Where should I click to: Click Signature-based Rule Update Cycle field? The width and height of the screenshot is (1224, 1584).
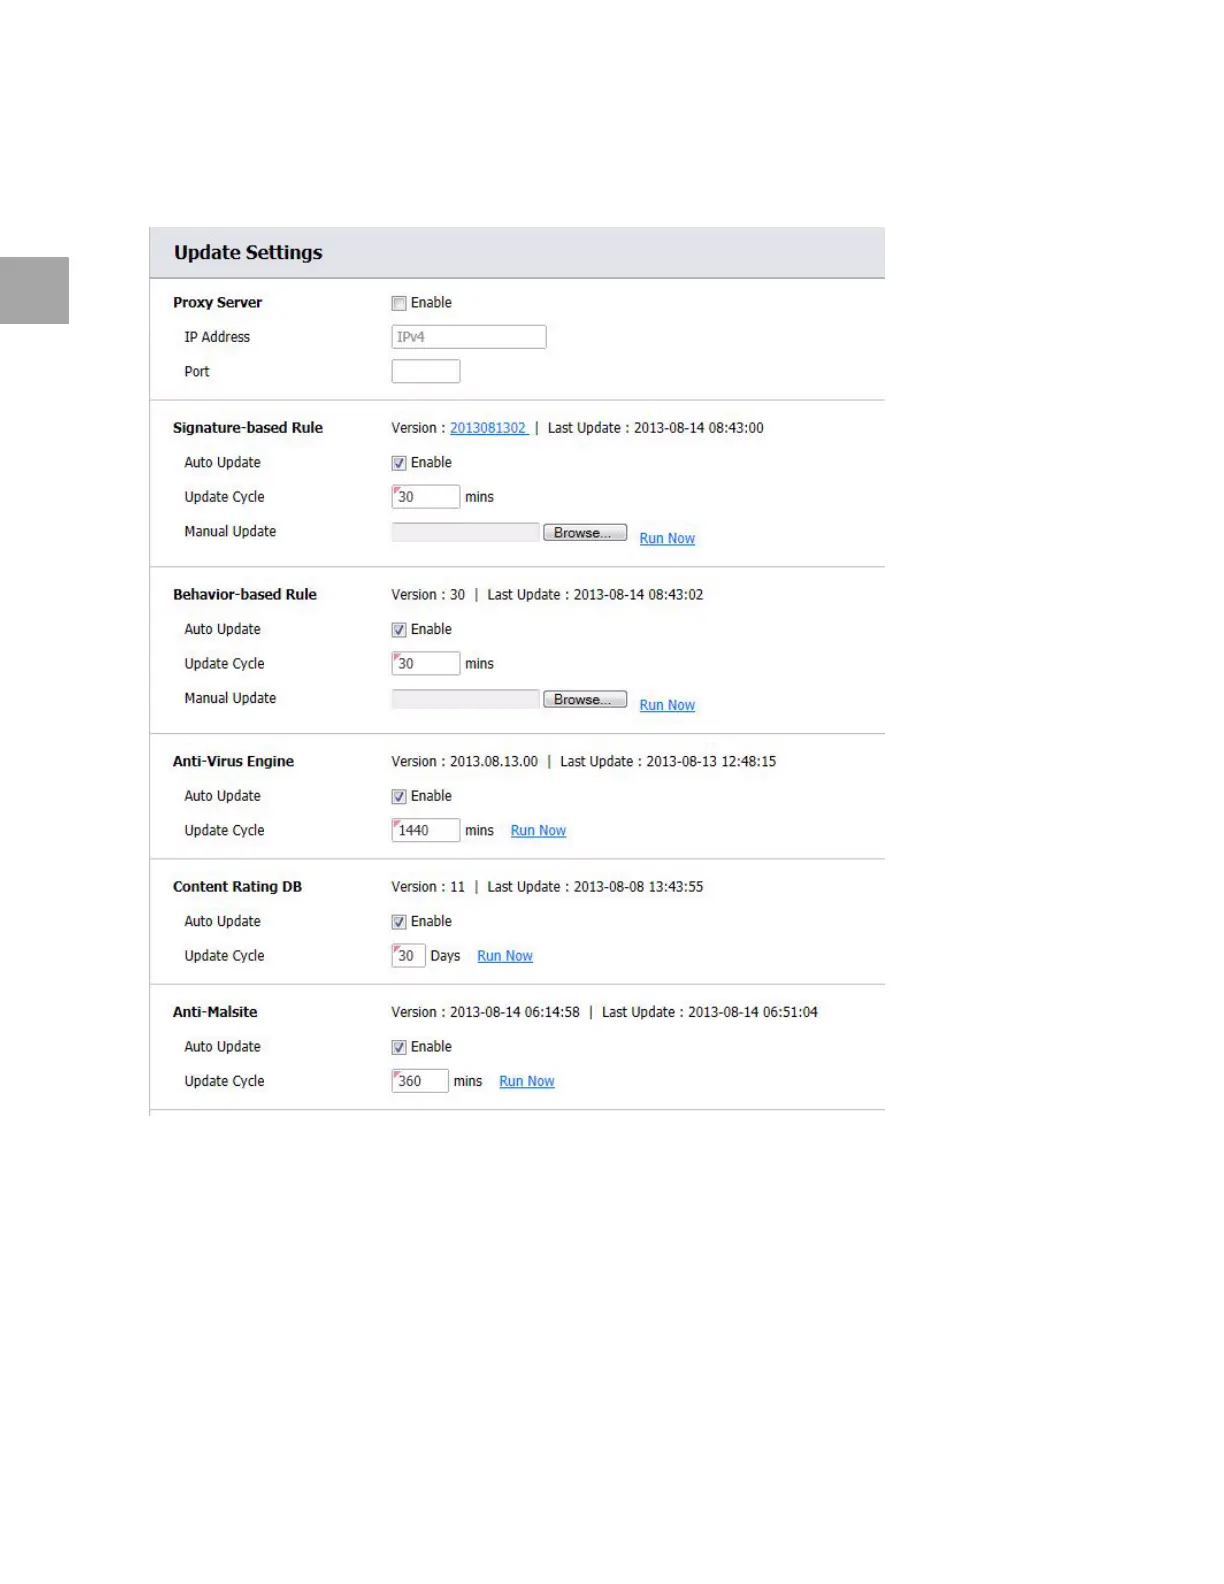click(425, 497)
